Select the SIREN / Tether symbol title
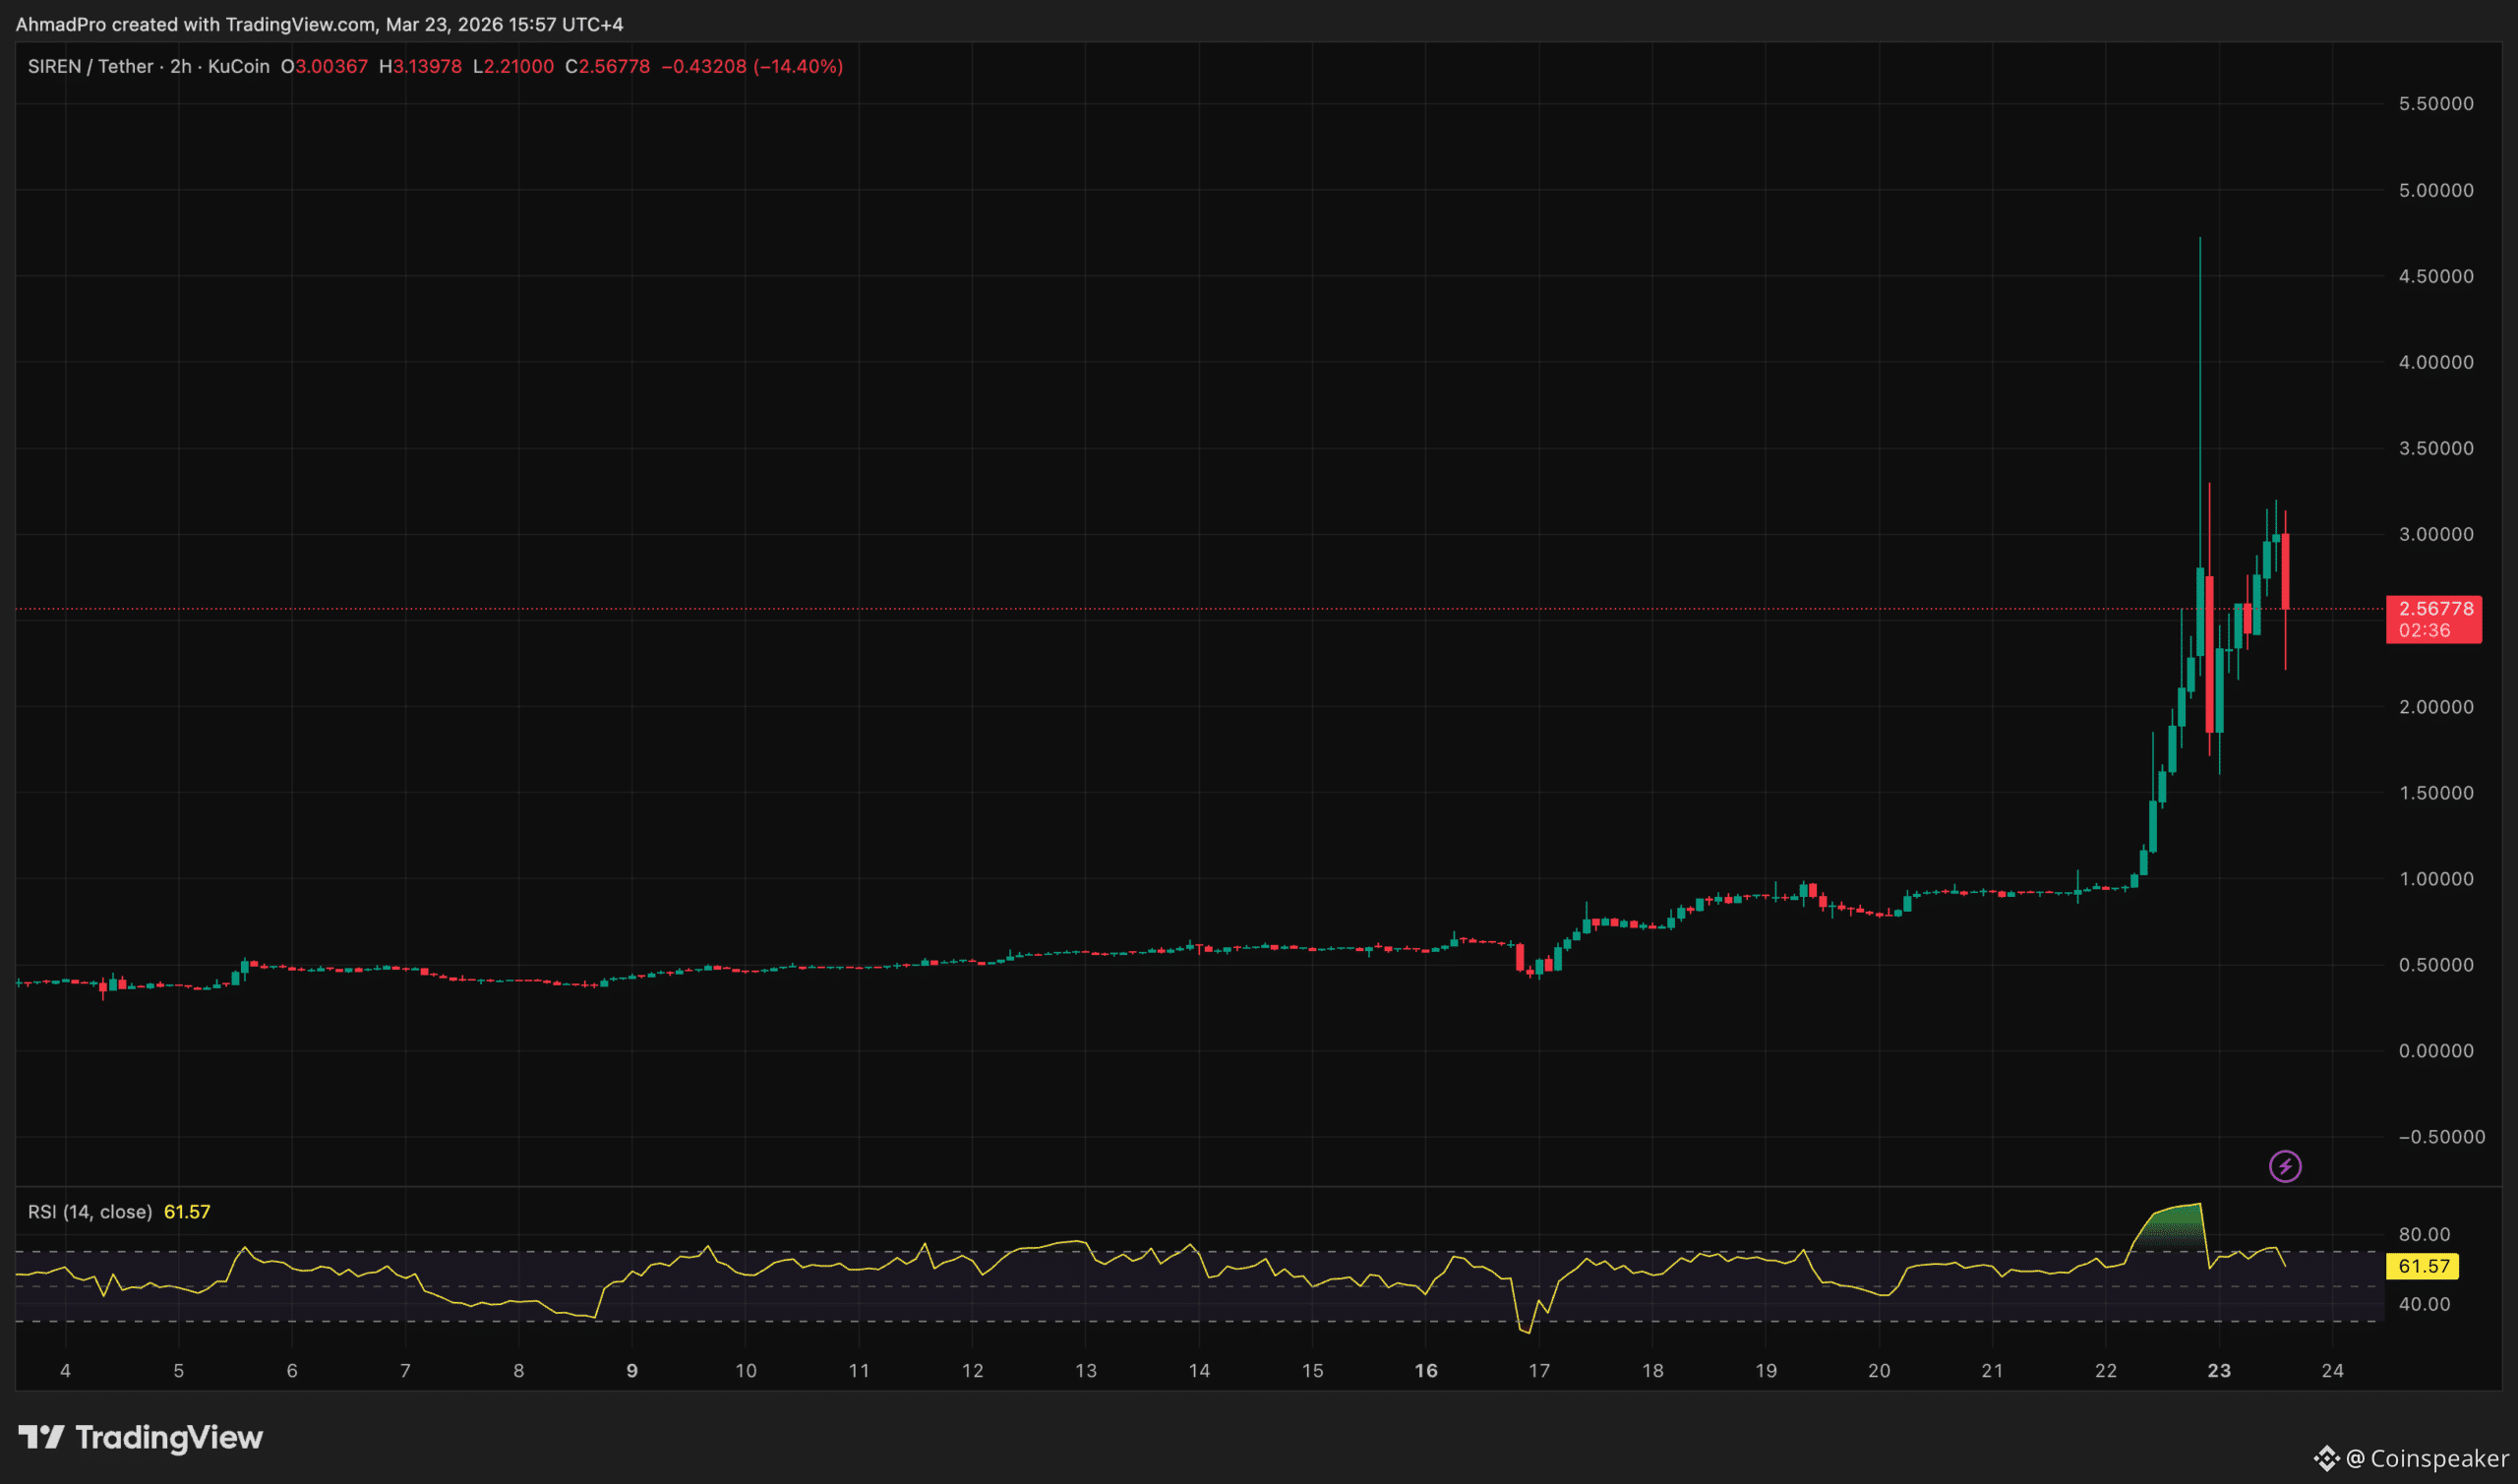The height and width of the screenshot is (1484, 2518). 90,66
